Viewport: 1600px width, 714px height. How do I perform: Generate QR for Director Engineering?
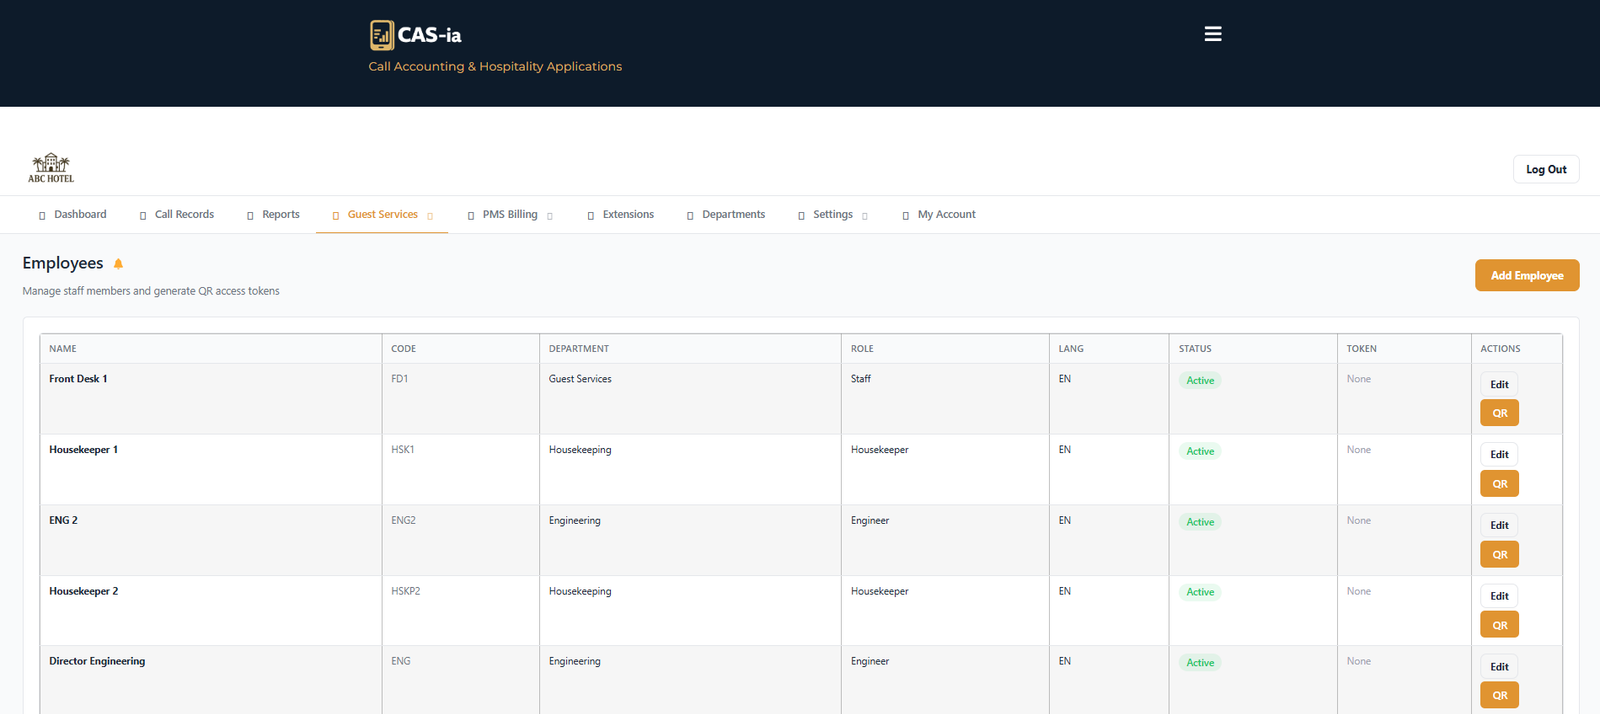(x=1499, y=695)
